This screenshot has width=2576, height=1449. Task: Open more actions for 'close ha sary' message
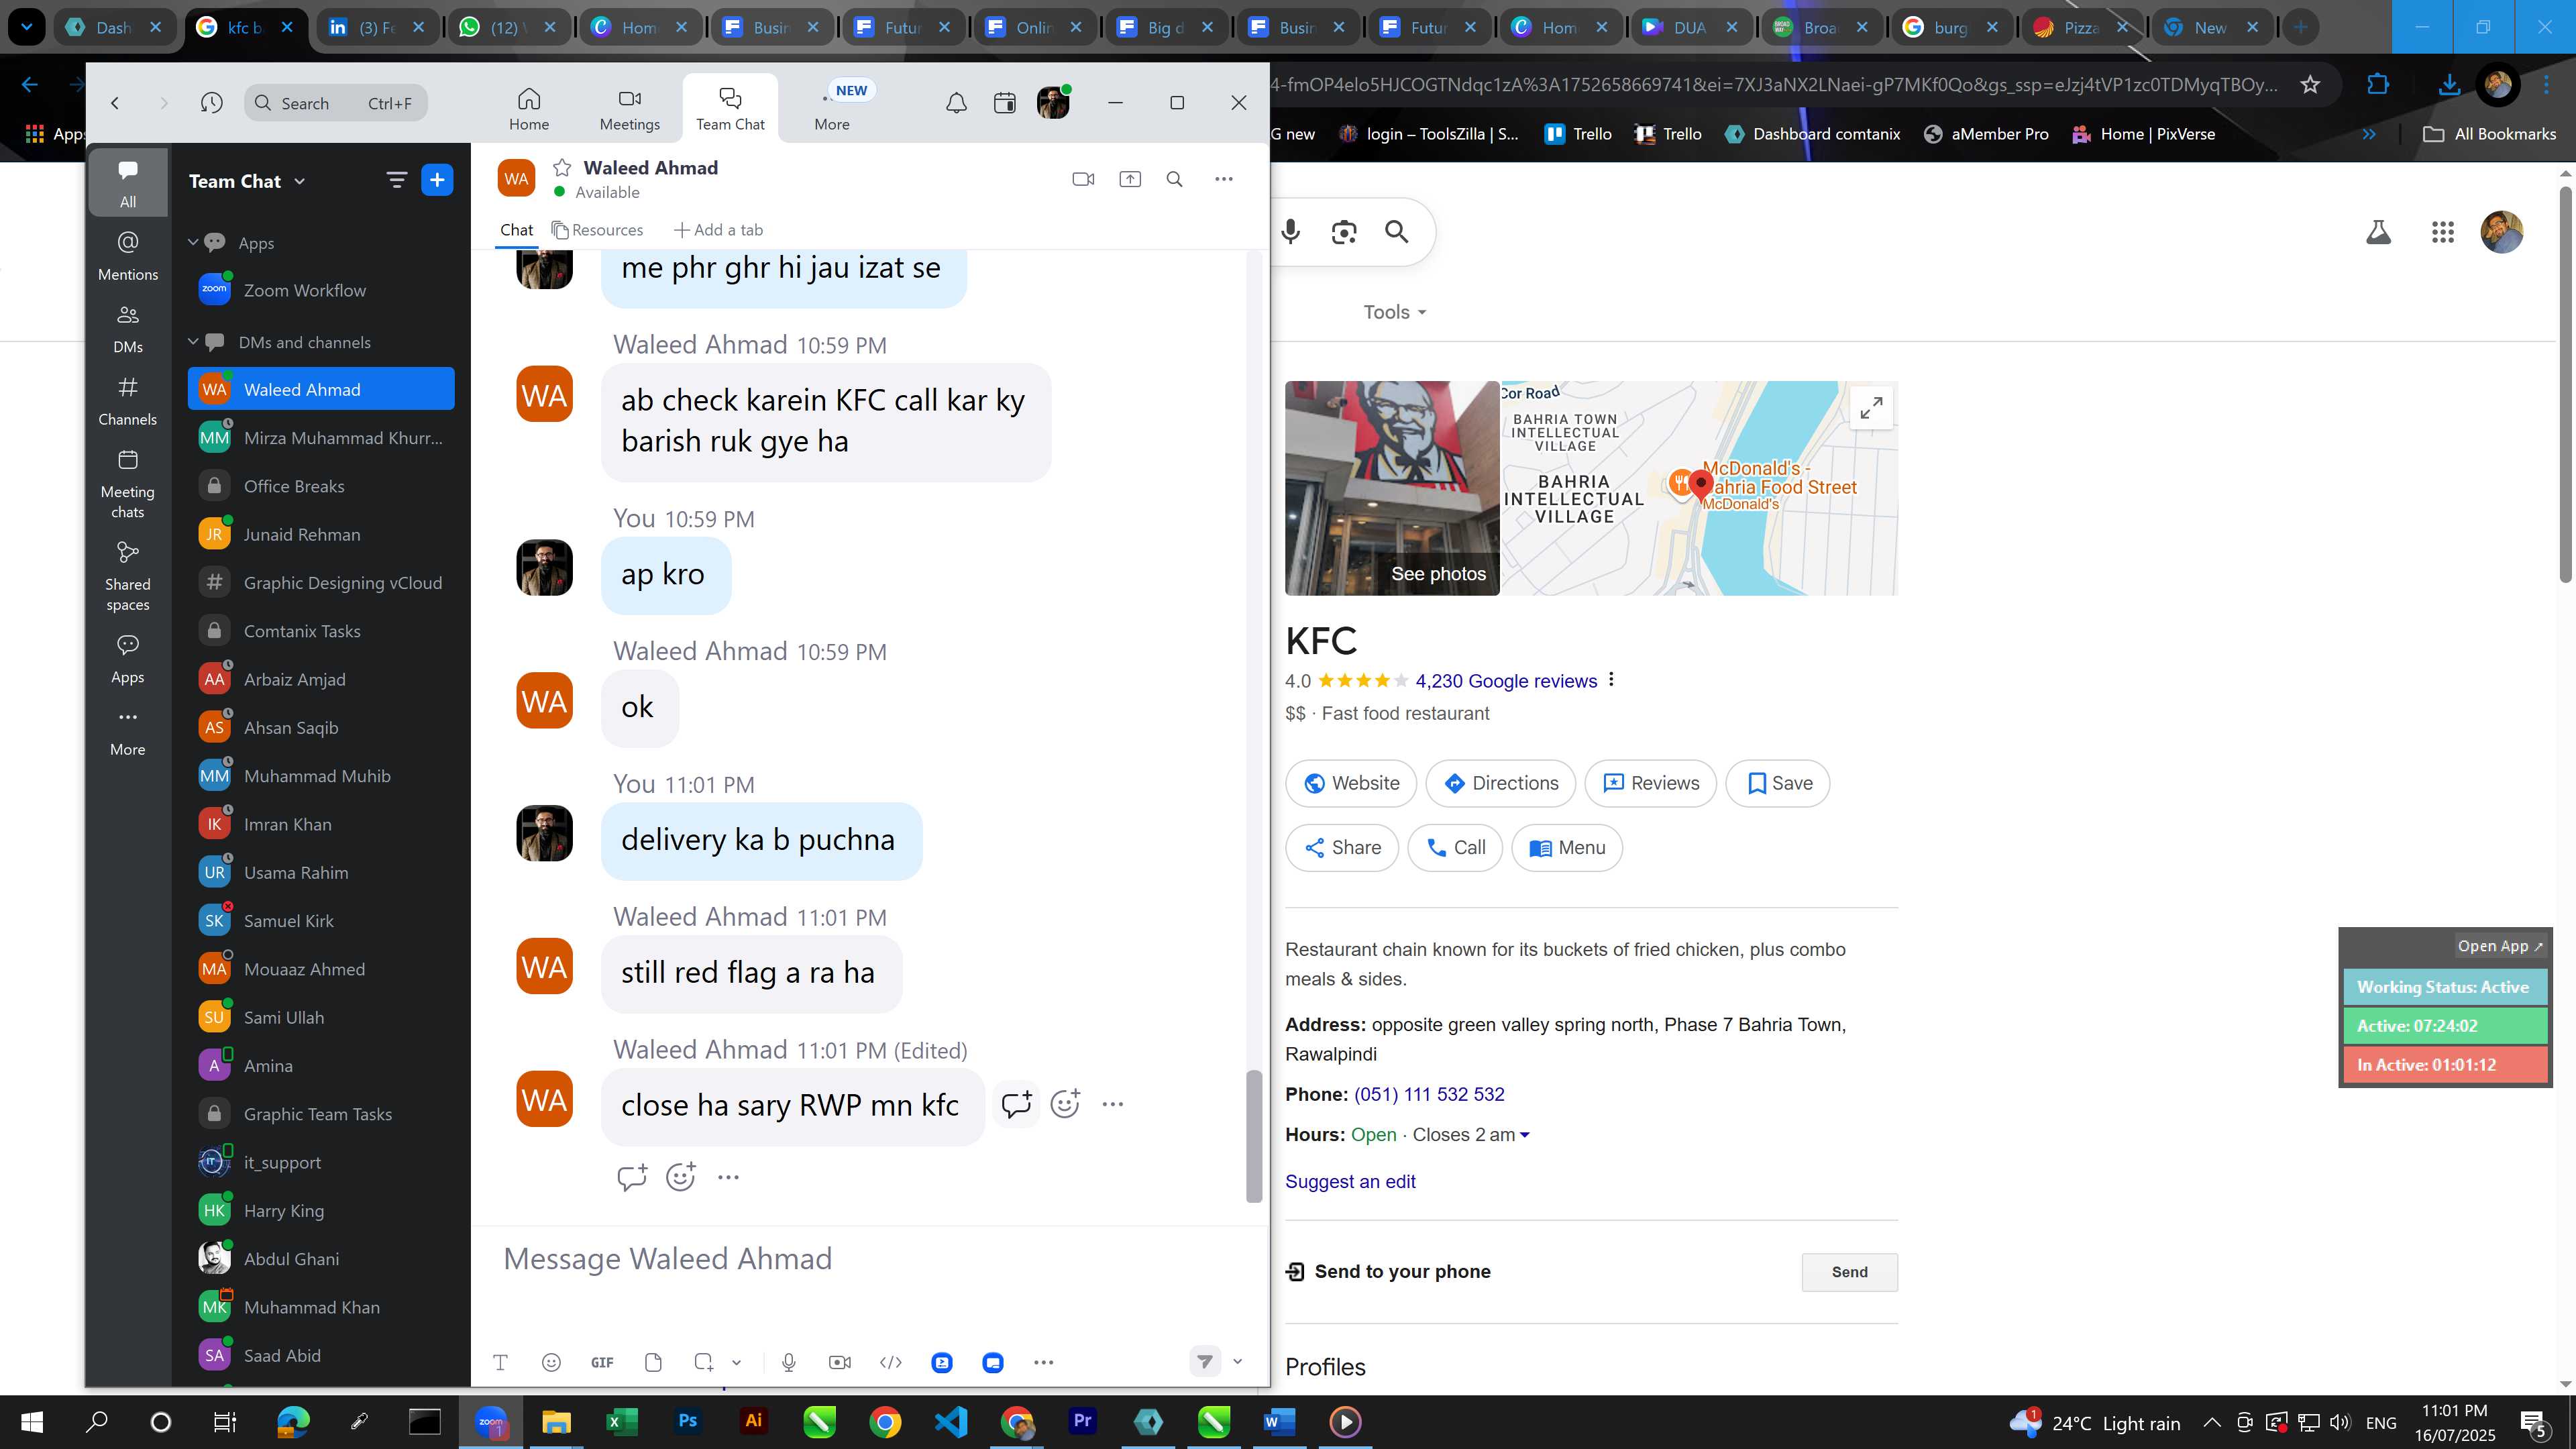(1113, 1104)
